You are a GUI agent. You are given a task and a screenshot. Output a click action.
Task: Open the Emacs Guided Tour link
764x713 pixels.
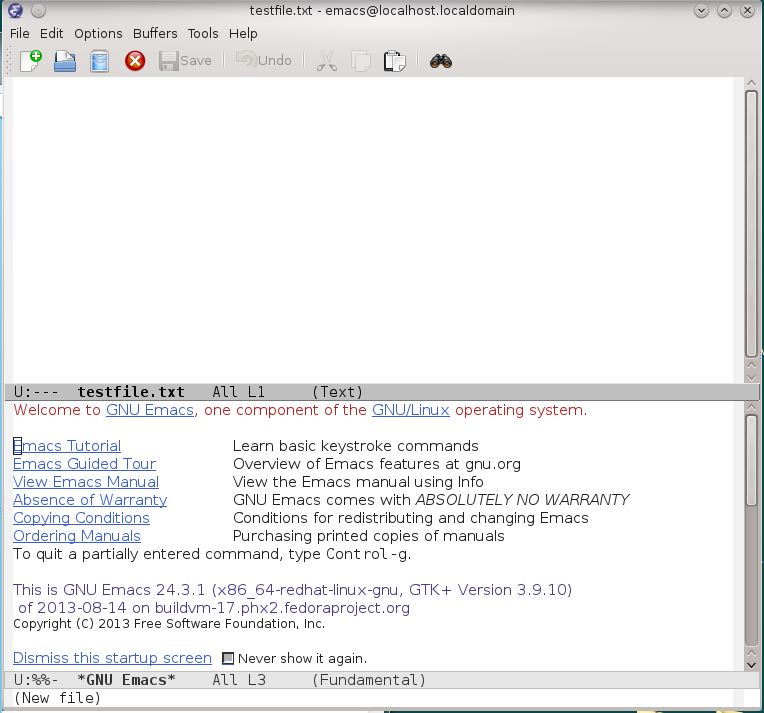click(84, 464)
